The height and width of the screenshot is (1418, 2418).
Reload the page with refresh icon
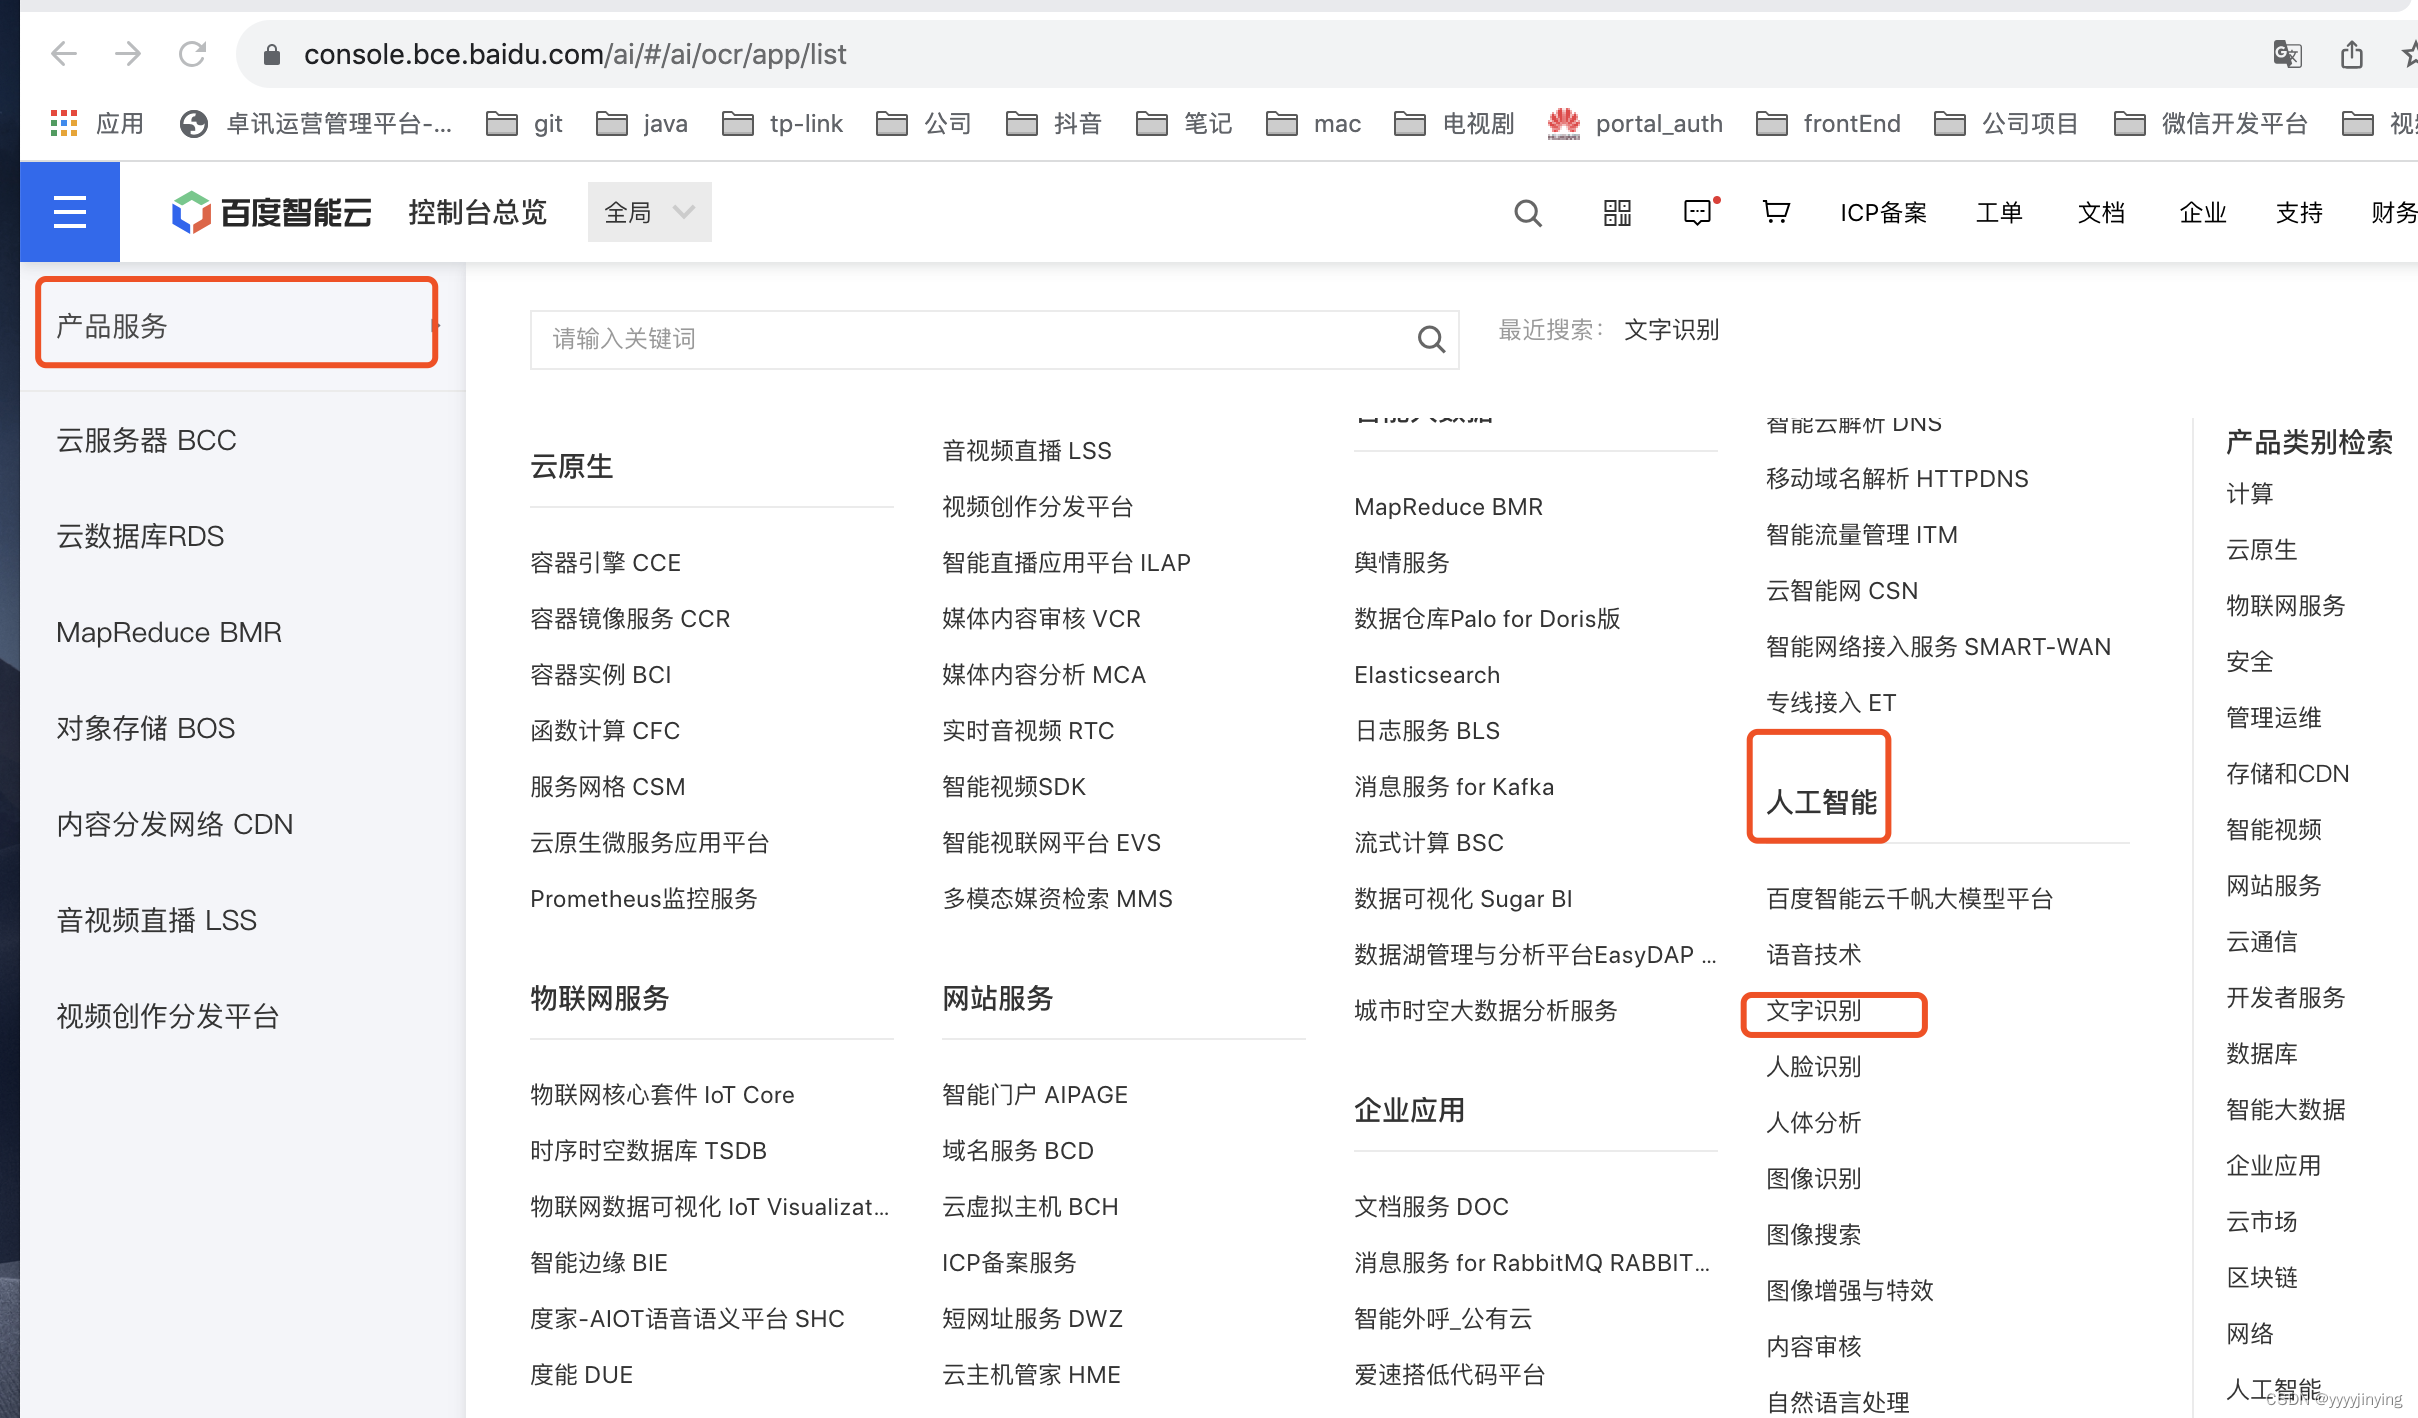(x=192, y=54)
